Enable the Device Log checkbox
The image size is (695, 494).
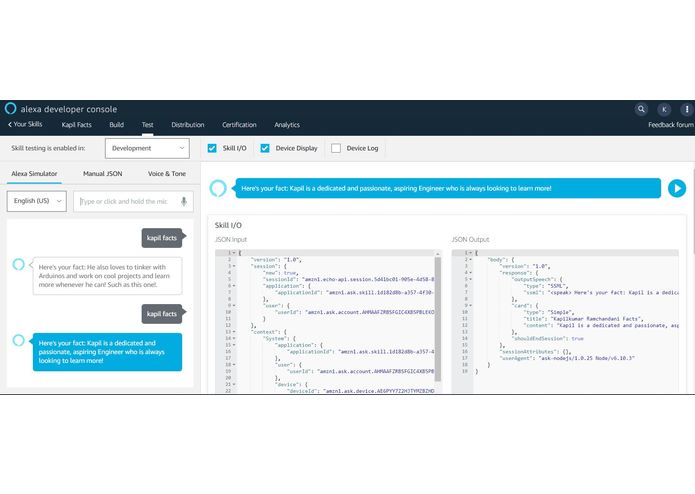(336, 148)
